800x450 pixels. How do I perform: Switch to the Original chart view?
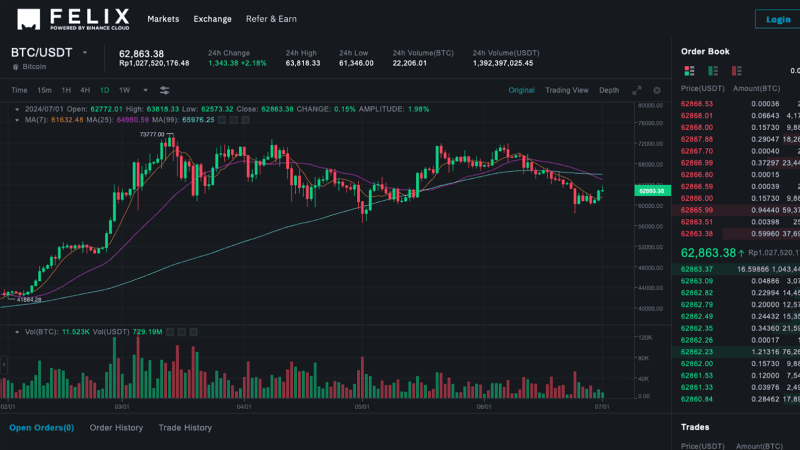pyautogui.click(x=521, y=90)
